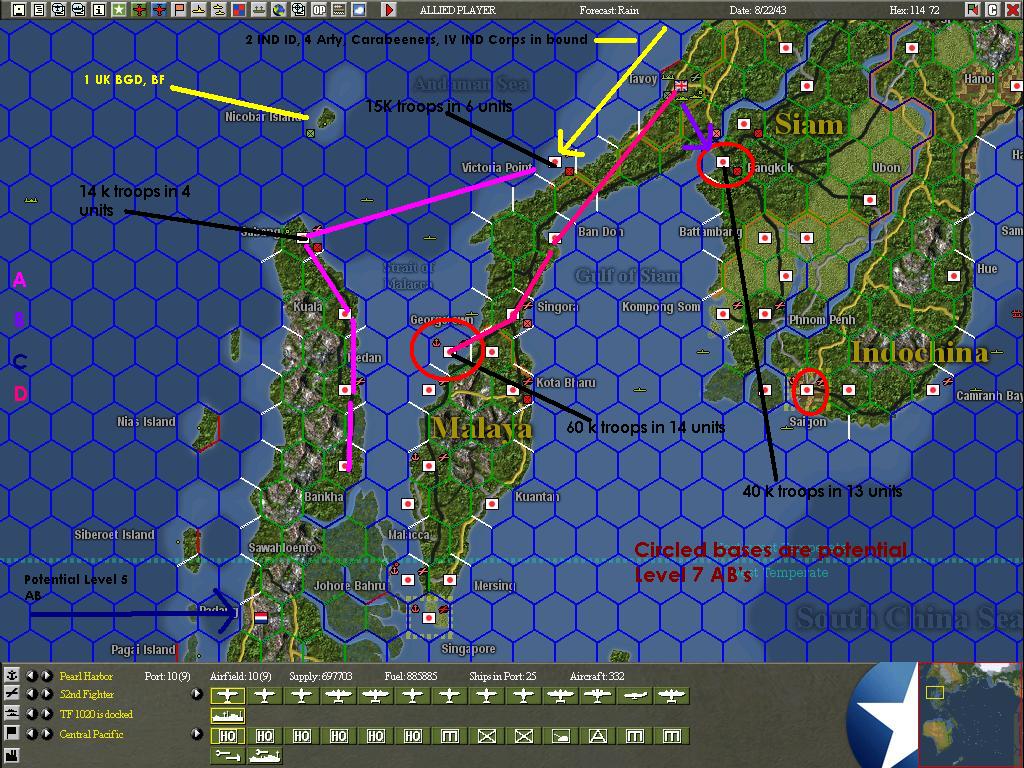
Task: Select the tank unit icon in land row
Action: (x=560, y=736)
